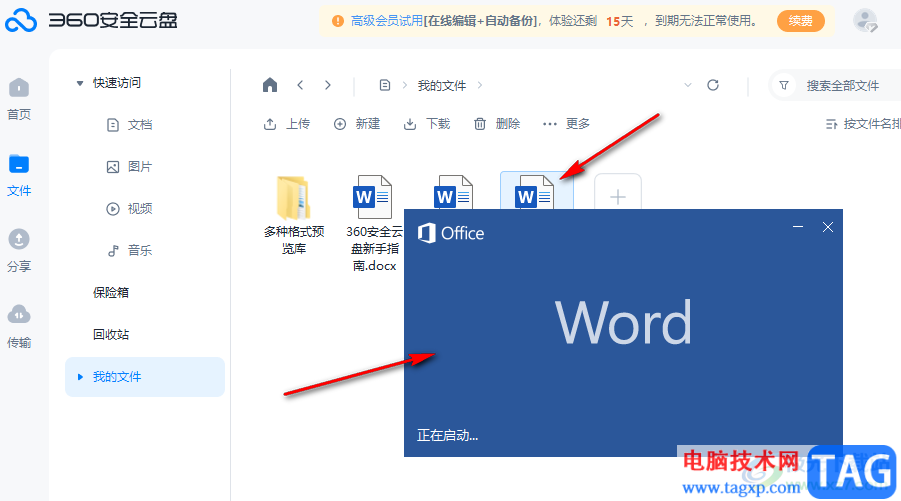Screen dimensions: 901x501
Task: Click 我的文件 in the breadcrumb
Action: point(442,86)
